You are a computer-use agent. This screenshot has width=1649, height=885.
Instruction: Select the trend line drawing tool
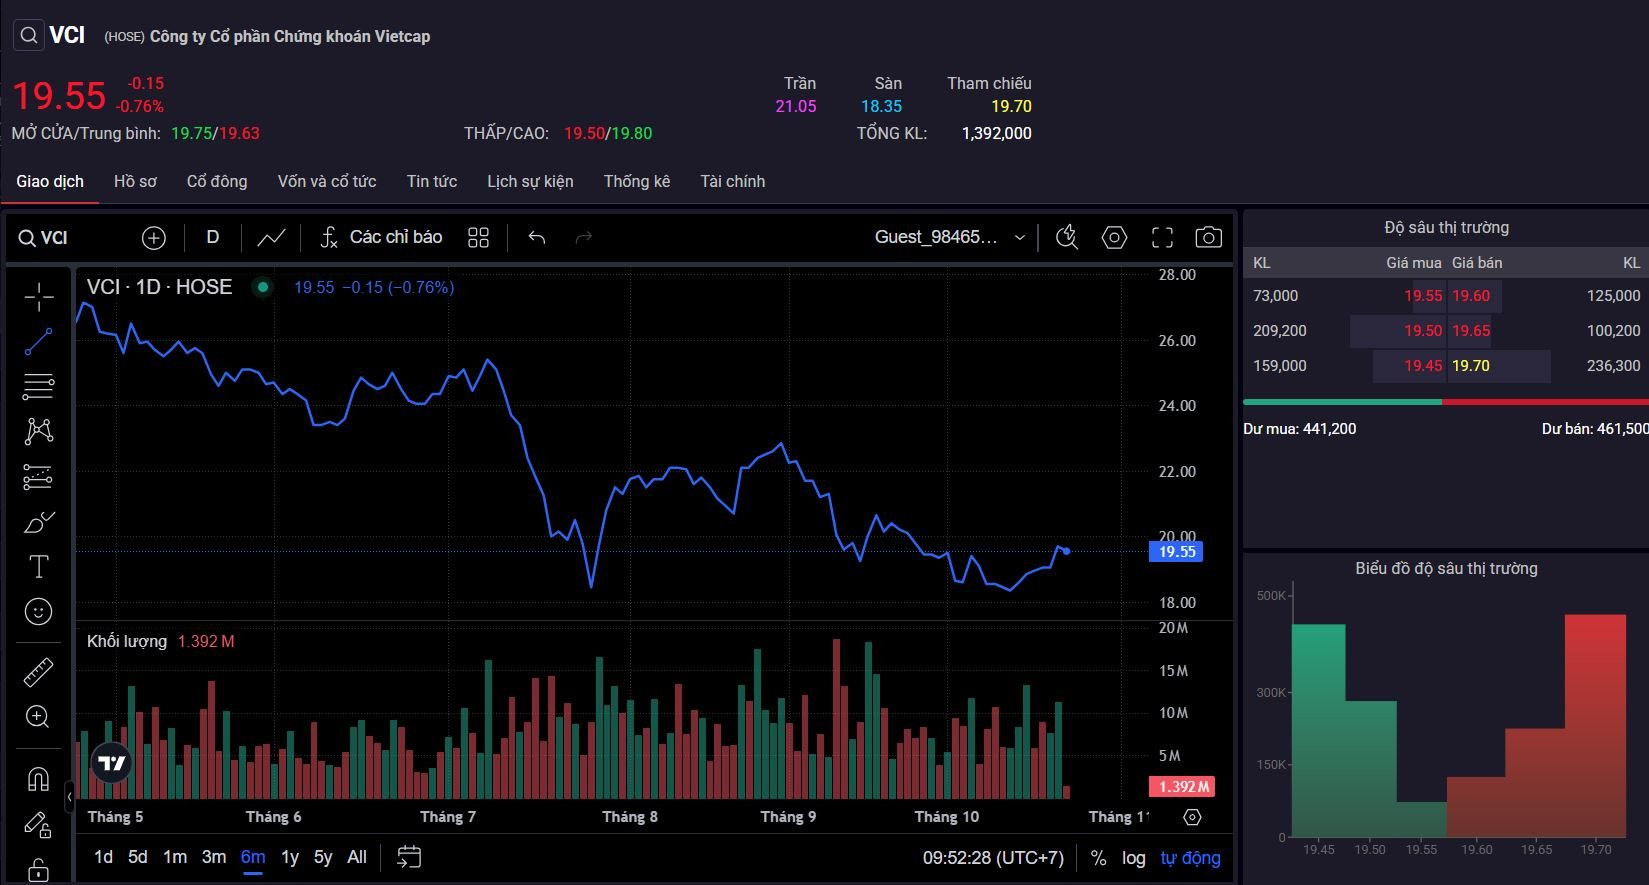pos(39,342)
